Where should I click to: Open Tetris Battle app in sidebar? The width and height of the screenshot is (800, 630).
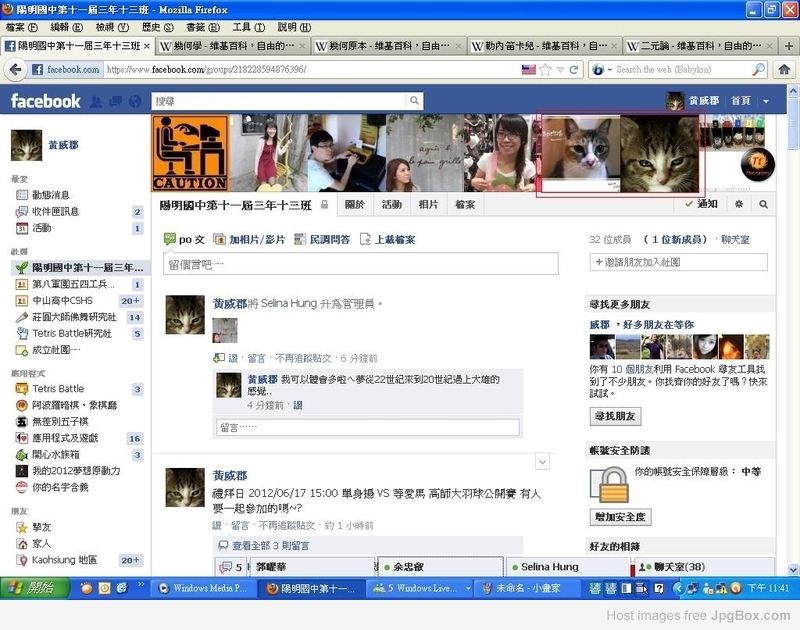coord(58,388)
